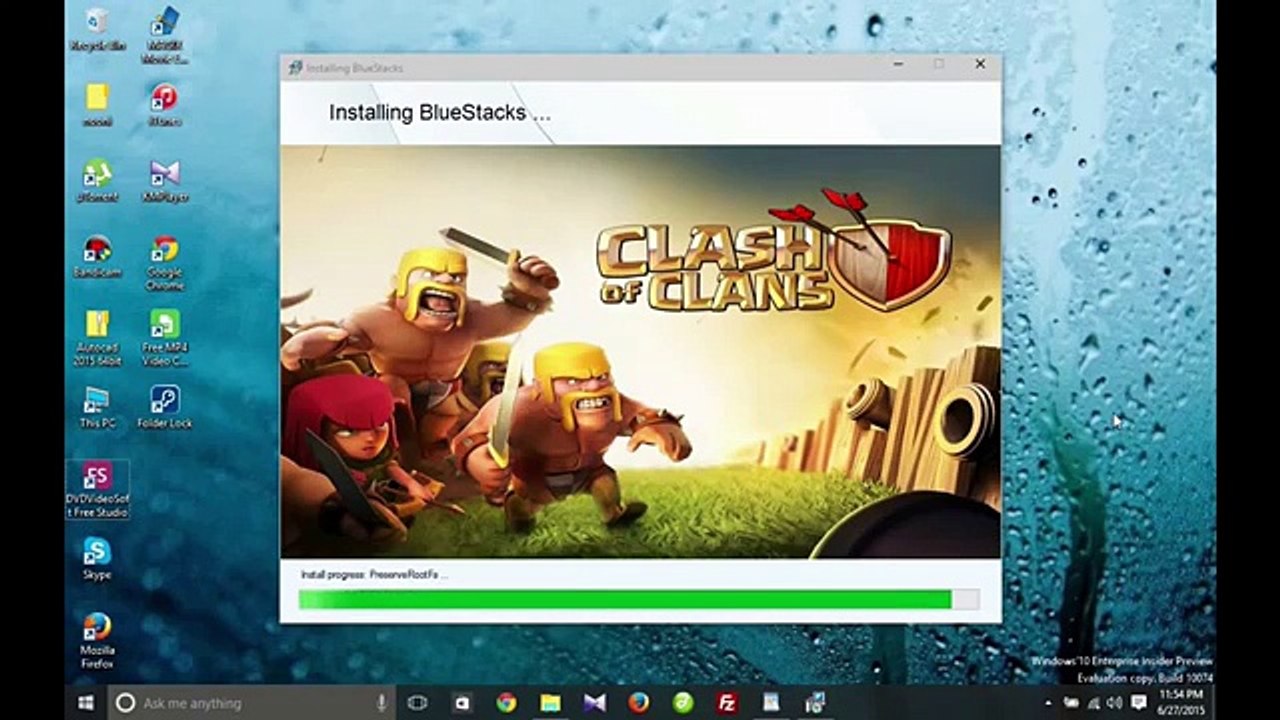This screenshot has height=720, width=1280.
Task: Show hidden system tray icons
Action: (x=1048, y=703)
